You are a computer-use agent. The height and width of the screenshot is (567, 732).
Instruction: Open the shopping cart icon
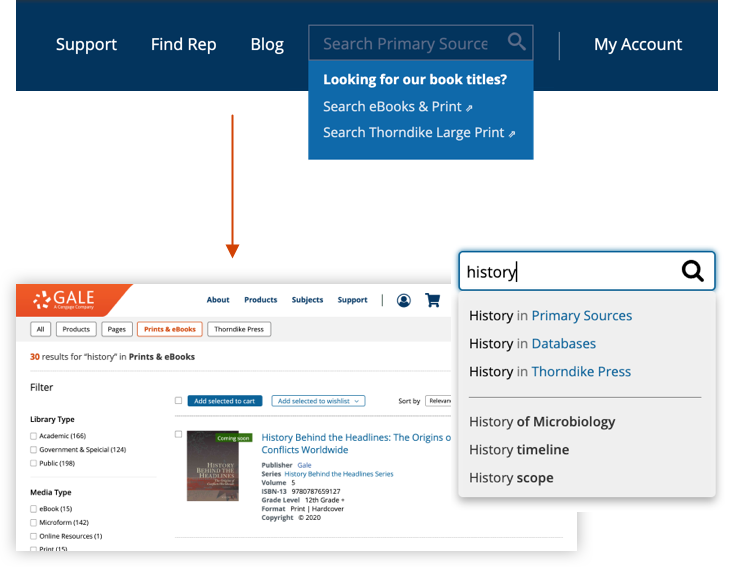click(432, 300)
